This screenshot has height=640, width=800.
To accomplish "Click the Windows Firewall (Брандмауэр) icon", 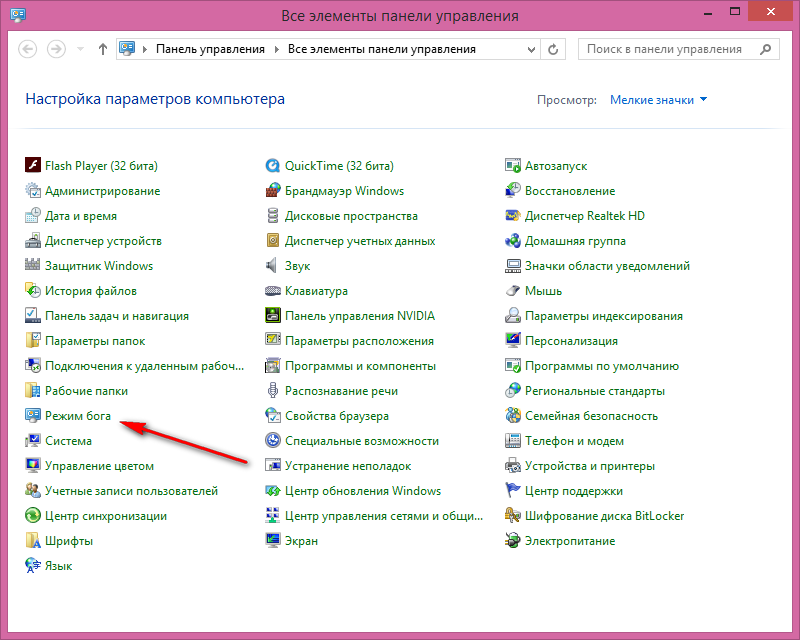I will (x=273, y=190).
